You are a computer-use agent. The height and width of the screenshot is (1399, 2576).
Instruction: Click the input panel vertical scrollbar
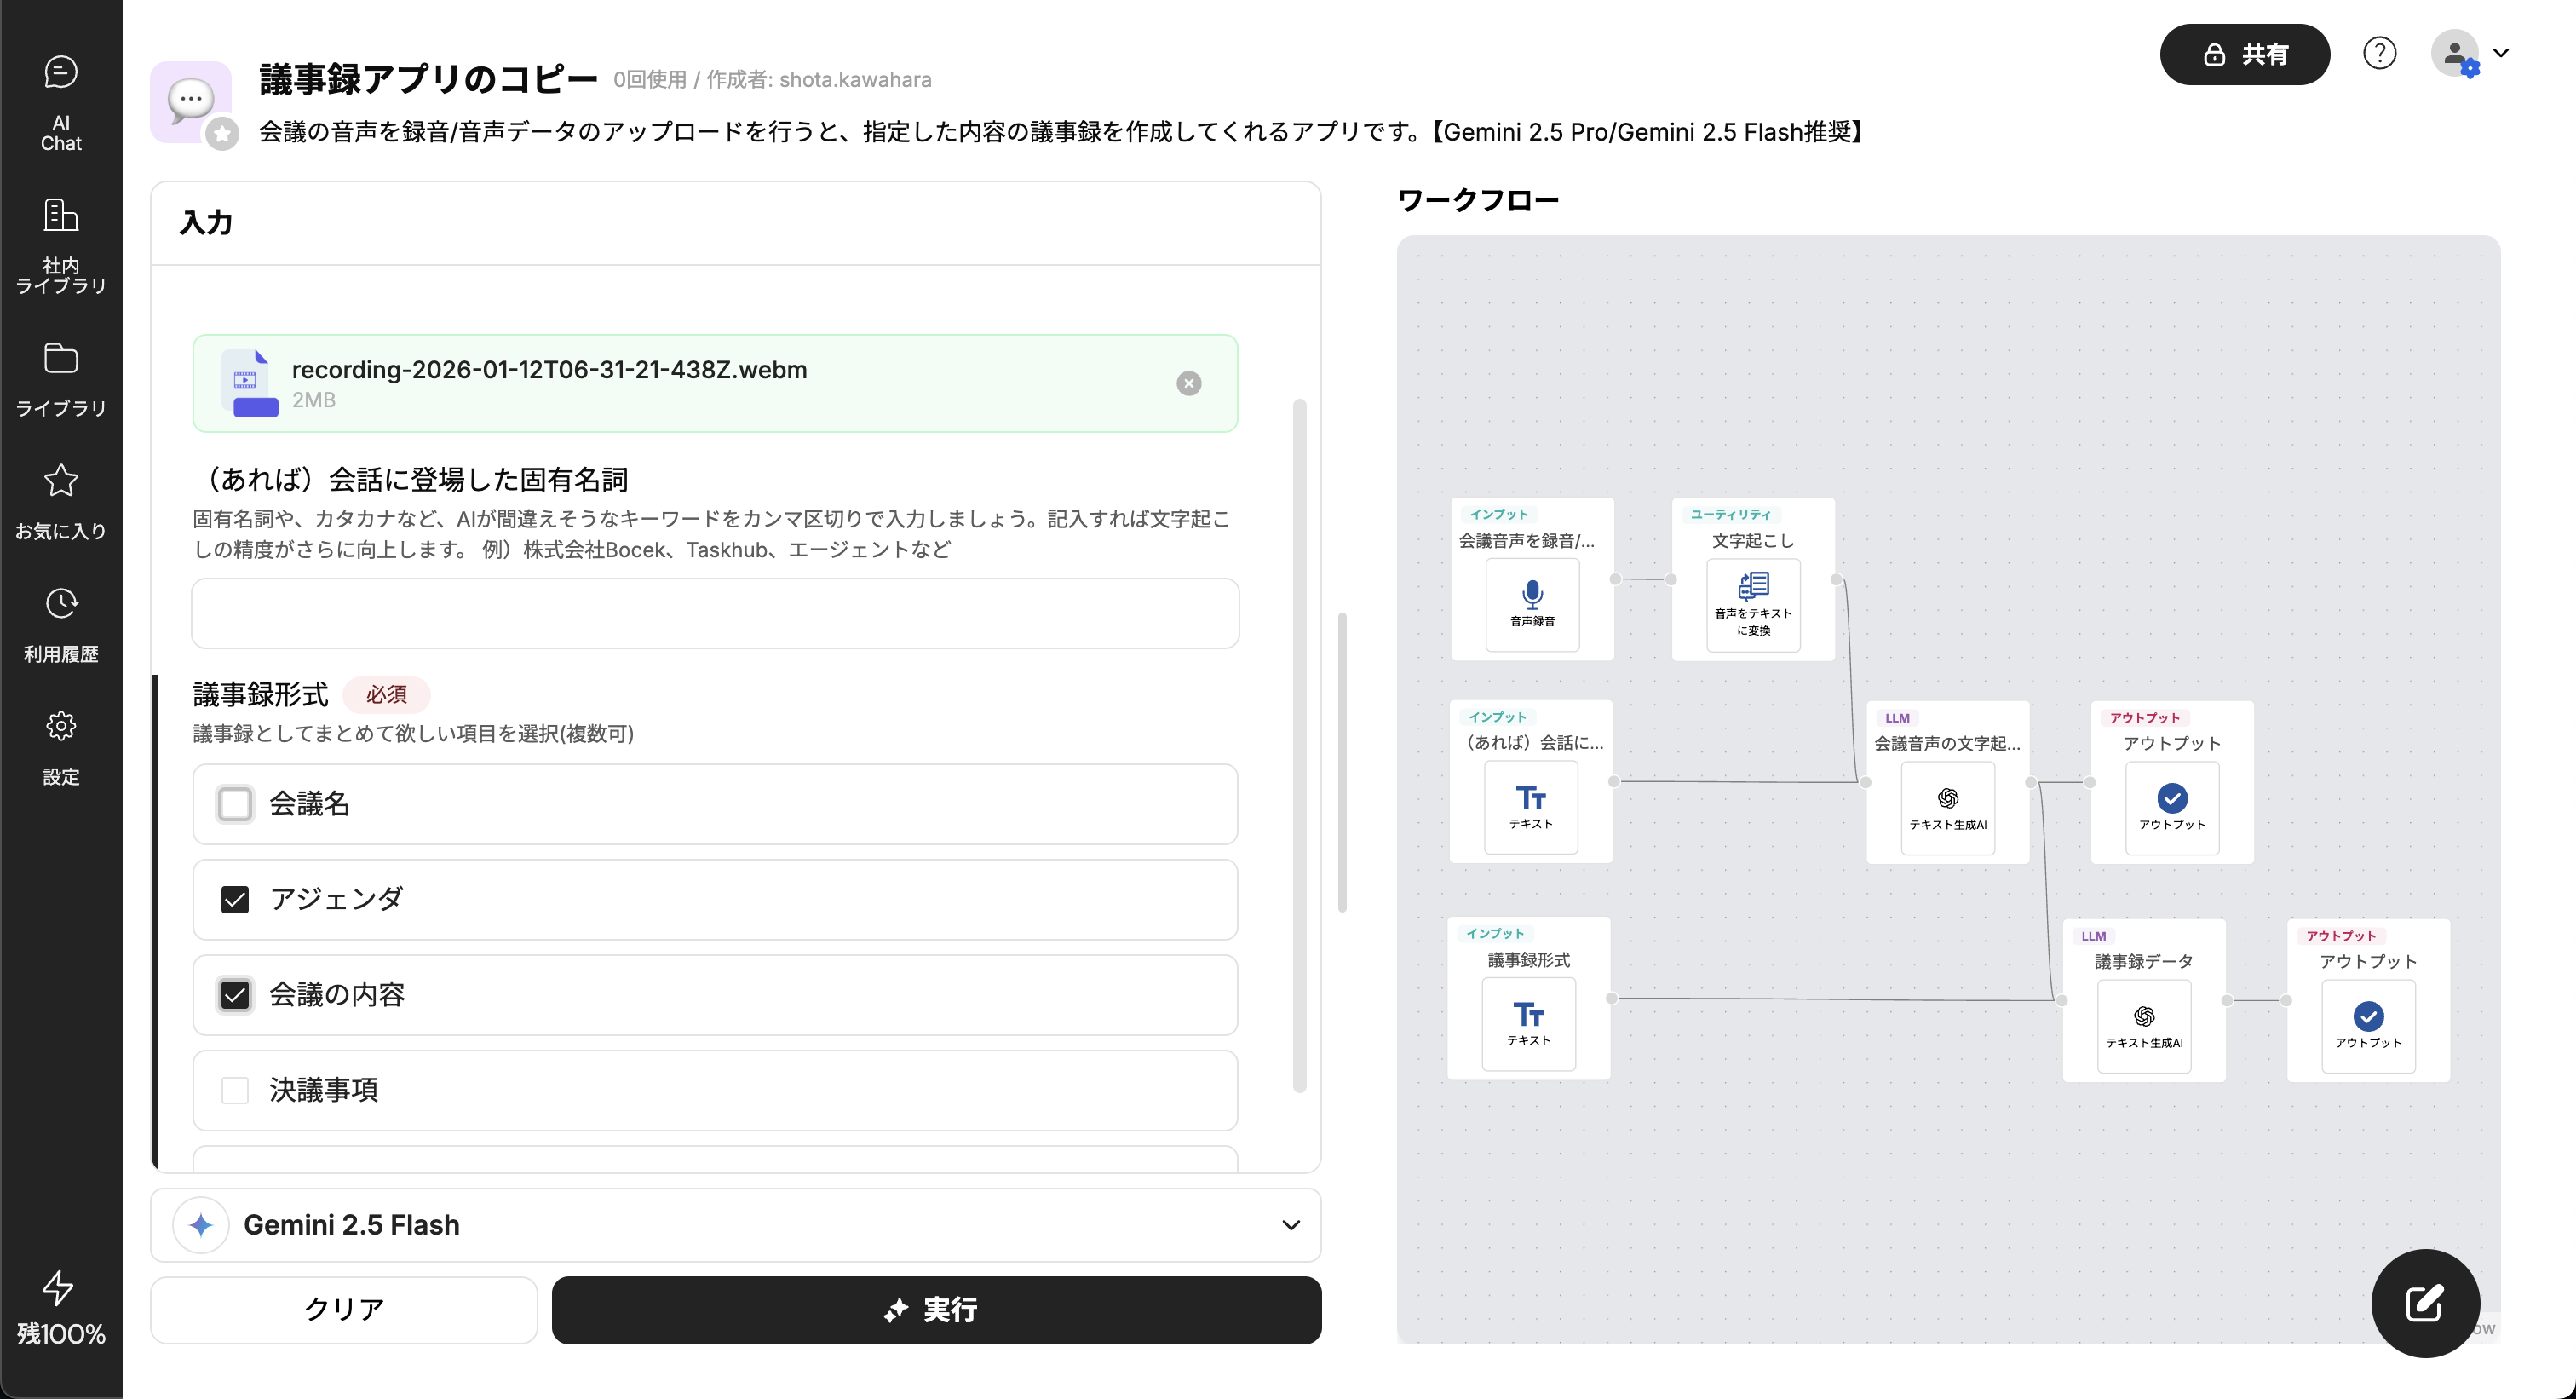coord(1299,745)
